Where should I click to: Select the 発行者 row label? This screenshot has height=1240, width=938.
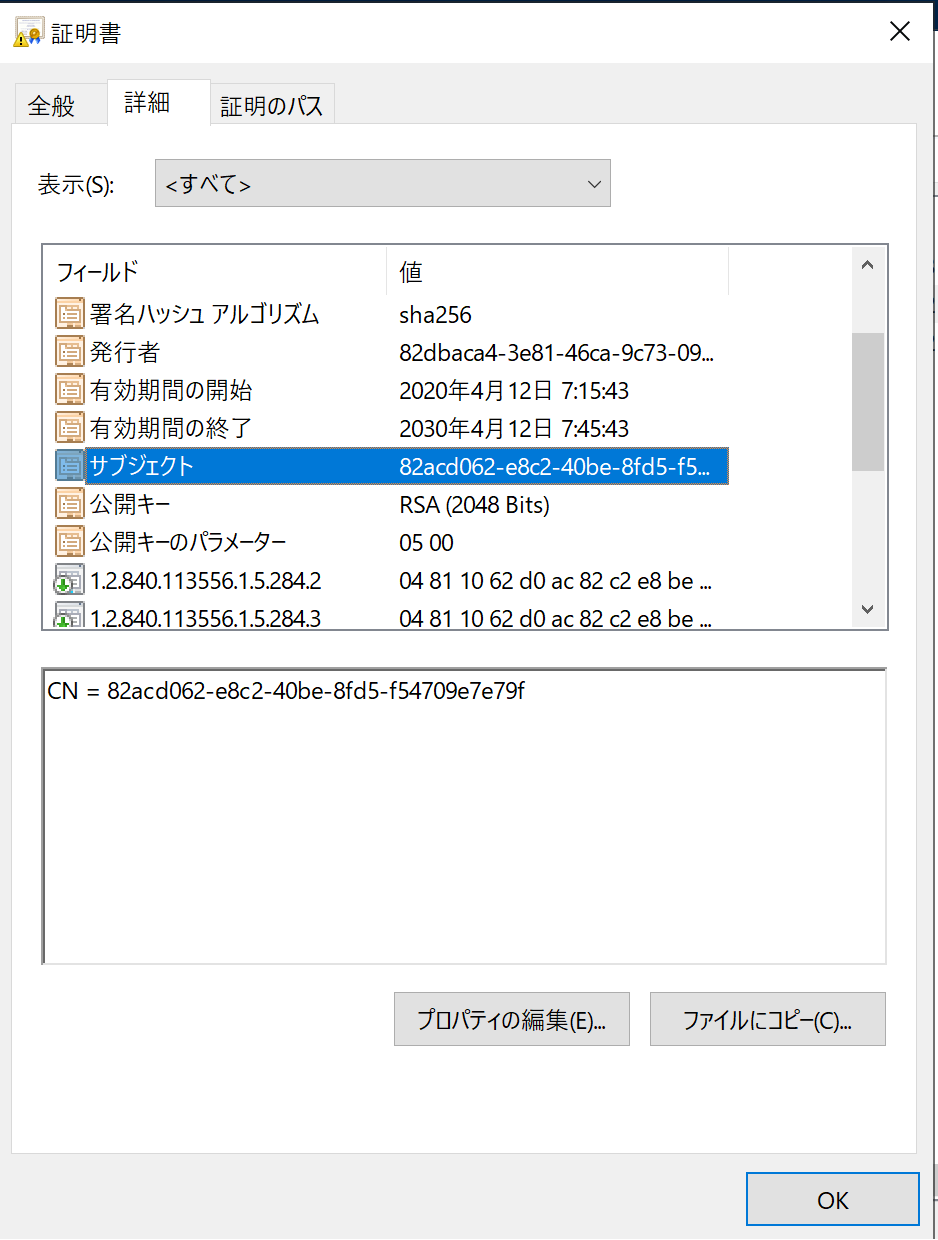(124, 352)
